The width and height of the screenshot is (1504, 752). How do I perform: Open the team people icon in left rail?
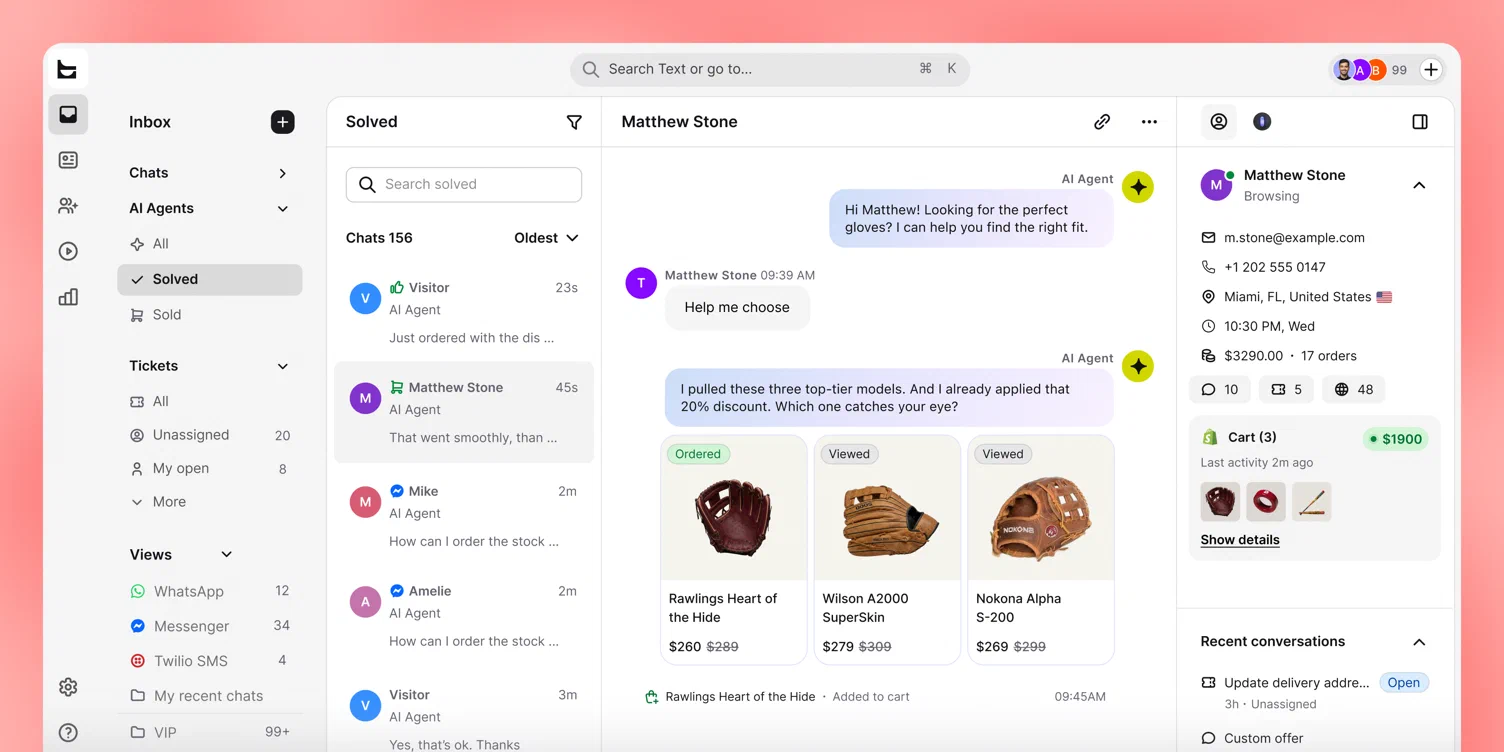pos(68,206)
